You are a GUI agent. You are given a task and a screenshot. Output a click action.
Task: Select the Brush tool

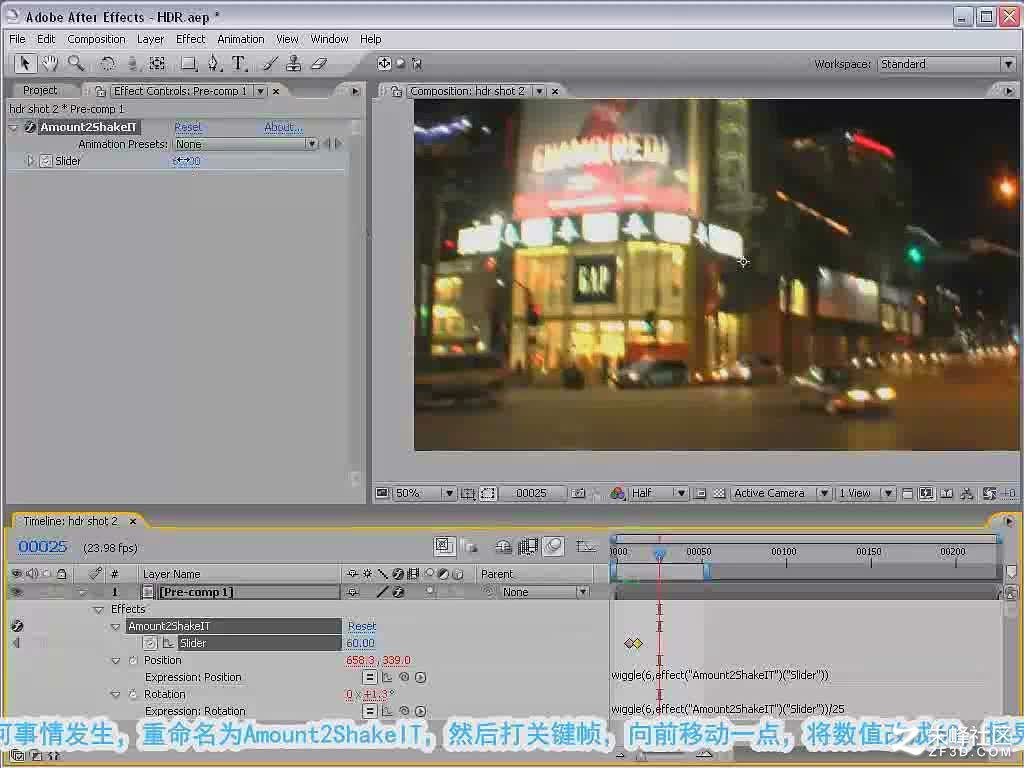point(270,63)
